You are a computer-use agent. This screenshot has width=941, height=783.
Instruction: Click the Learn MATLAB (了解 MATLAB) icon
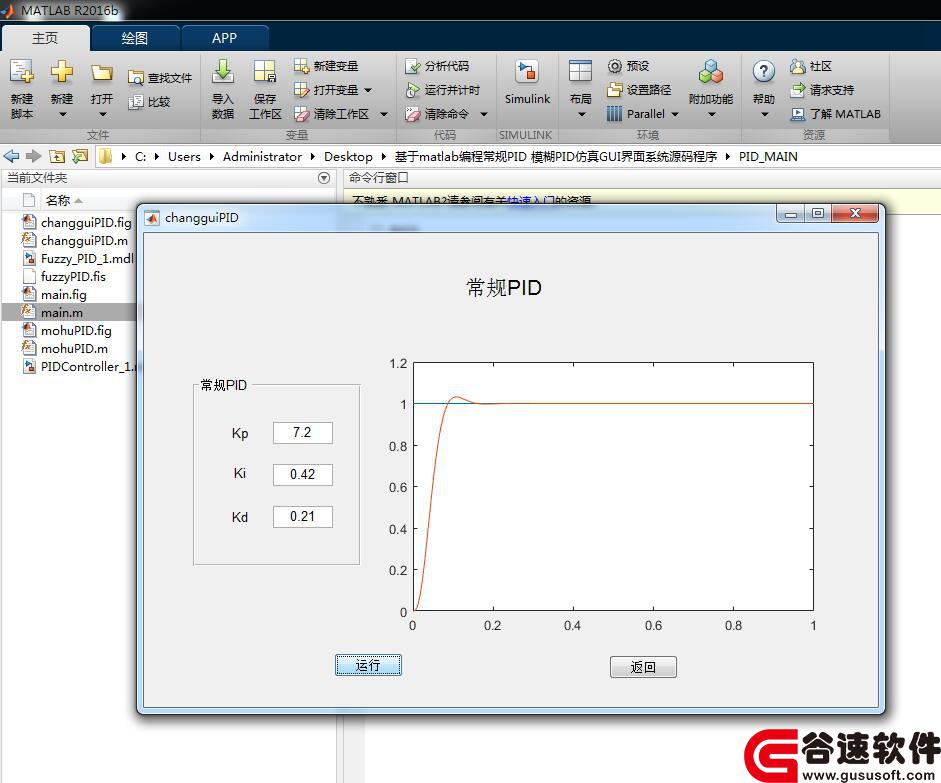[x=798, y=114]
